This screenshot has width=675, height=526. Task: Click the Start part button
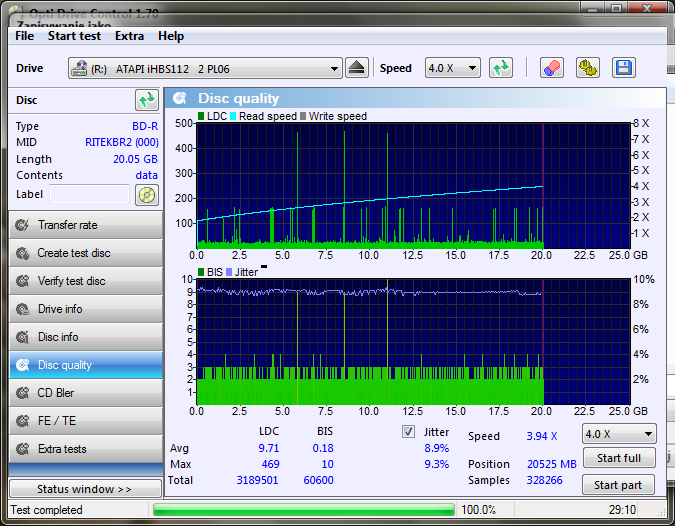[x=618, y=485]
